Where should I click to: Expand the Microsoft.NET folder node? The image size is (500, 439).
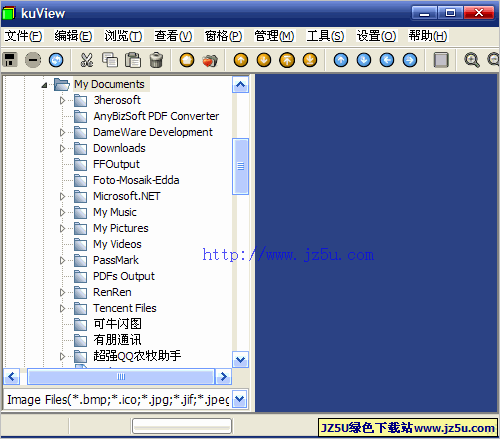coord(62,196)
